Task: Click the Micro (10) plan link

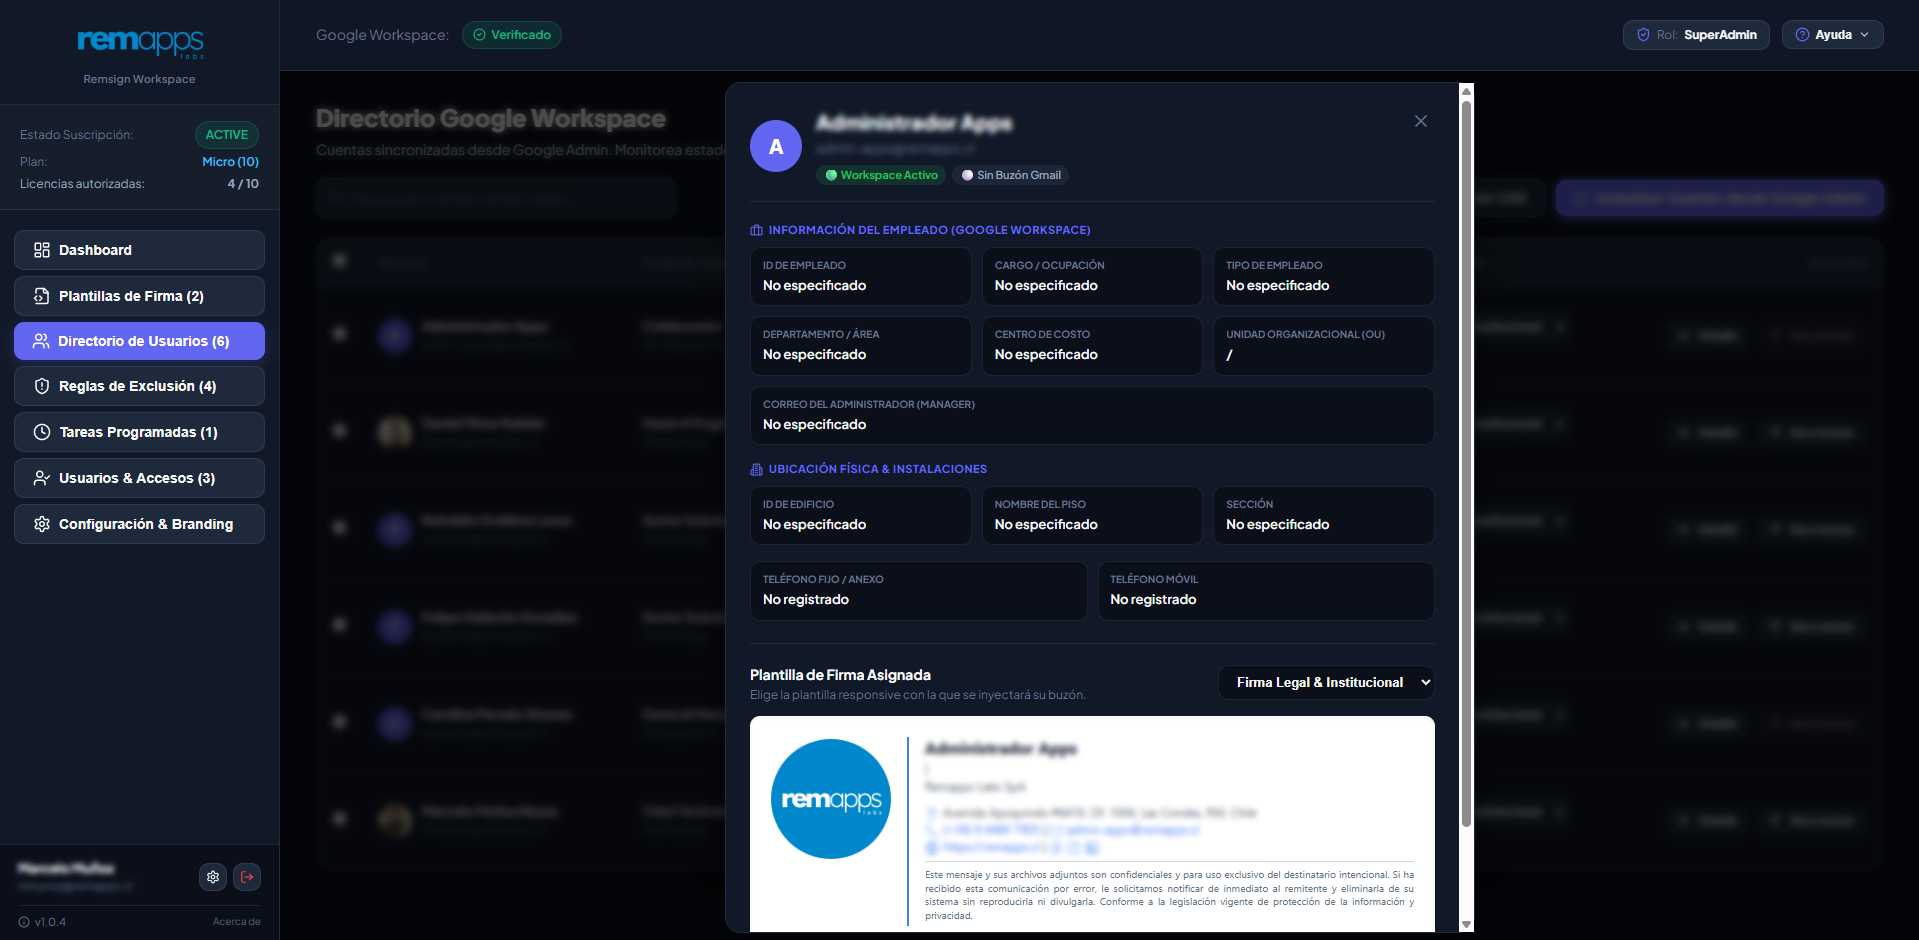Action: (230, 162)
